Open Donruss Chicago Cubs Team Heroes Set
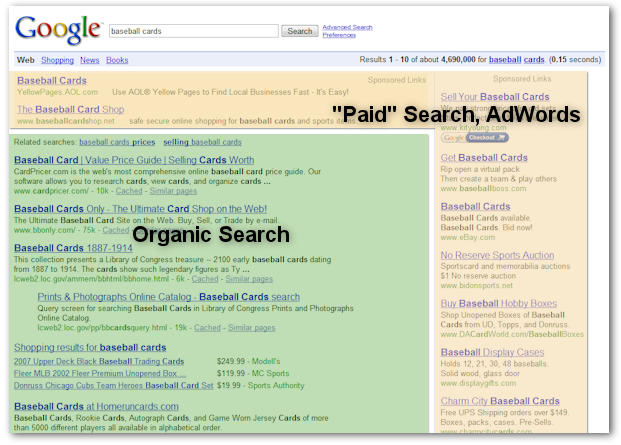The height and width of the screenshot is (445, 621). [113, 386]
